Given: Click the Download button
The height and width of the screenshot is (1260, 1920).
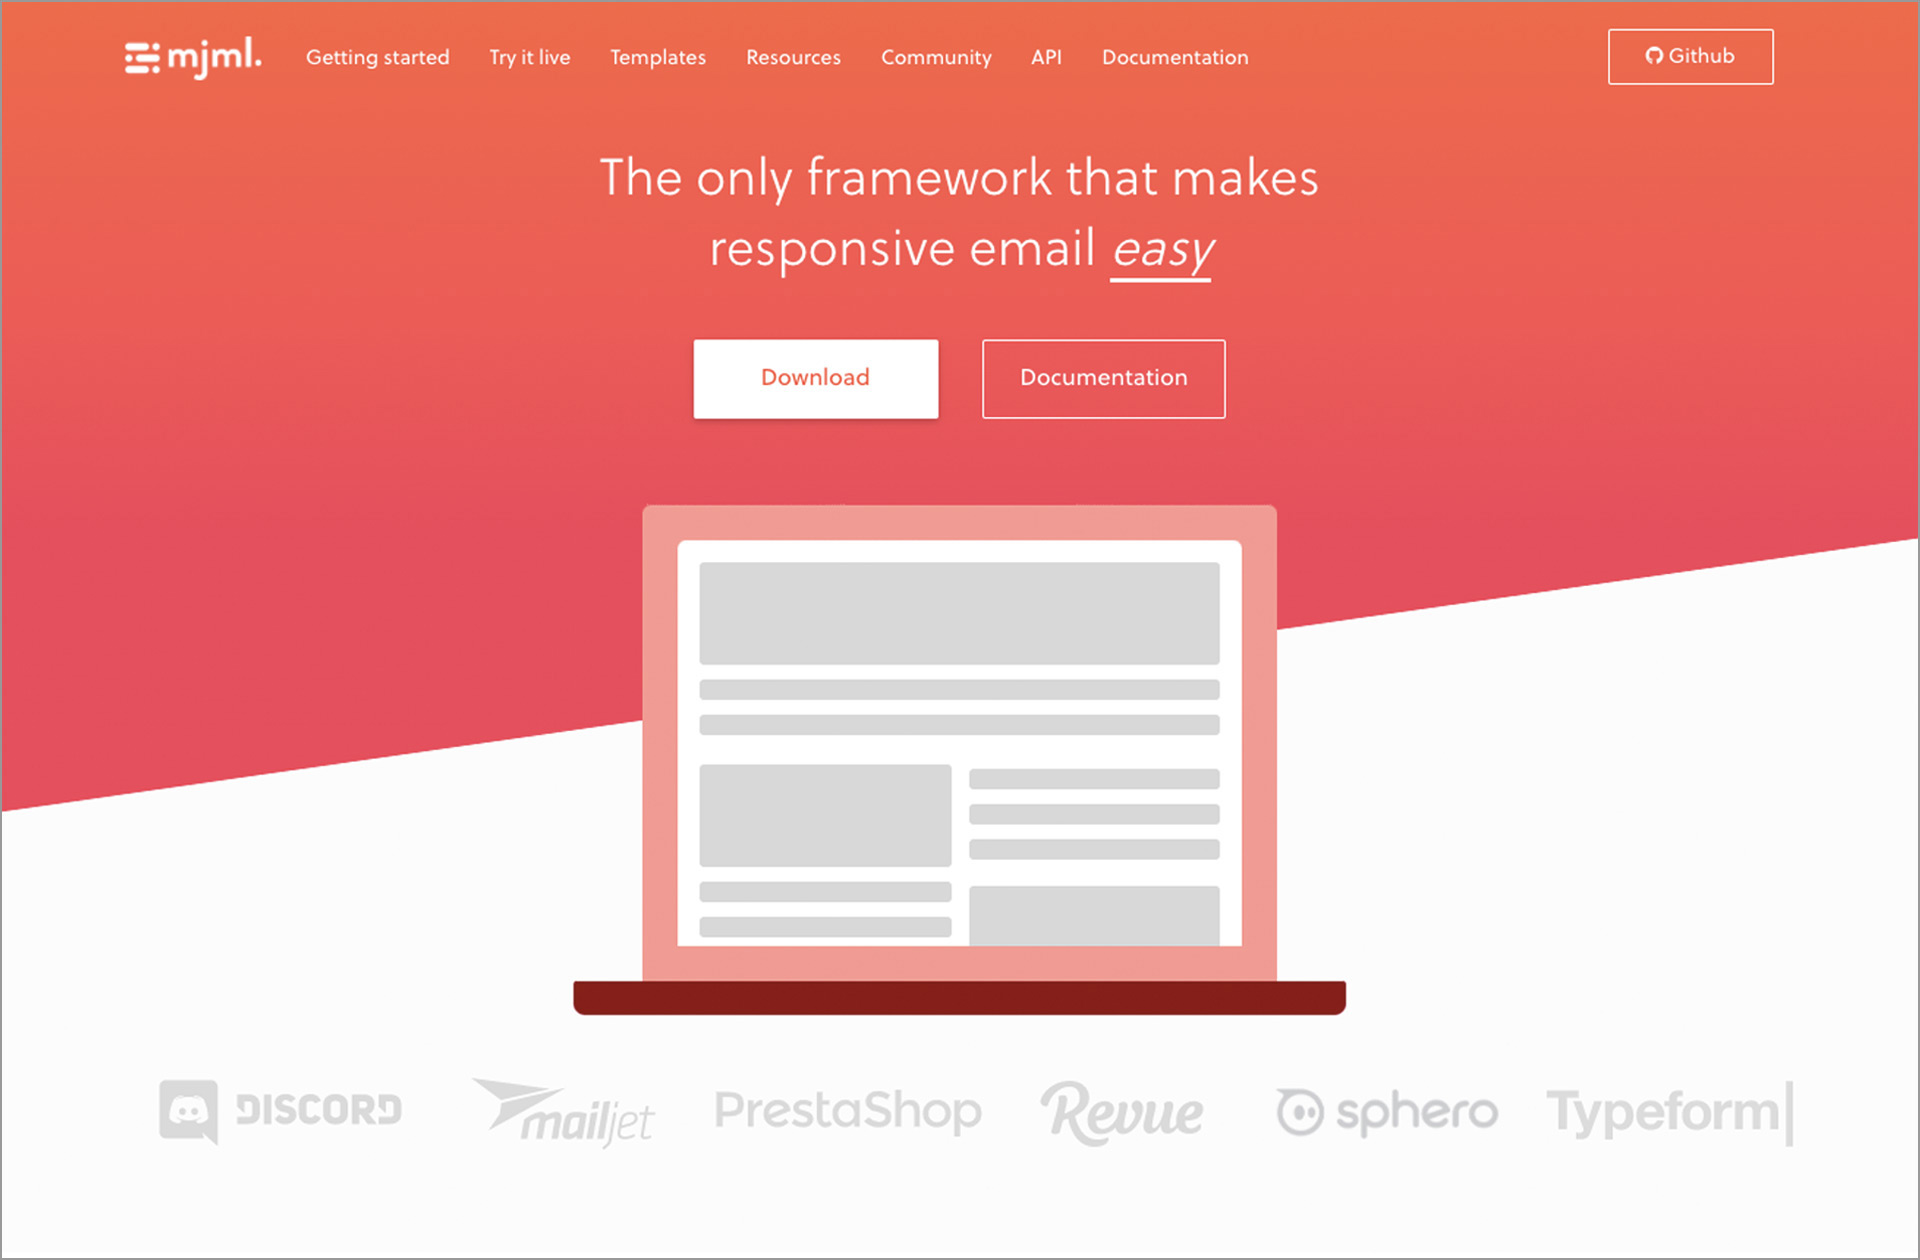Looking at the screenshot, I should [815, 378].
